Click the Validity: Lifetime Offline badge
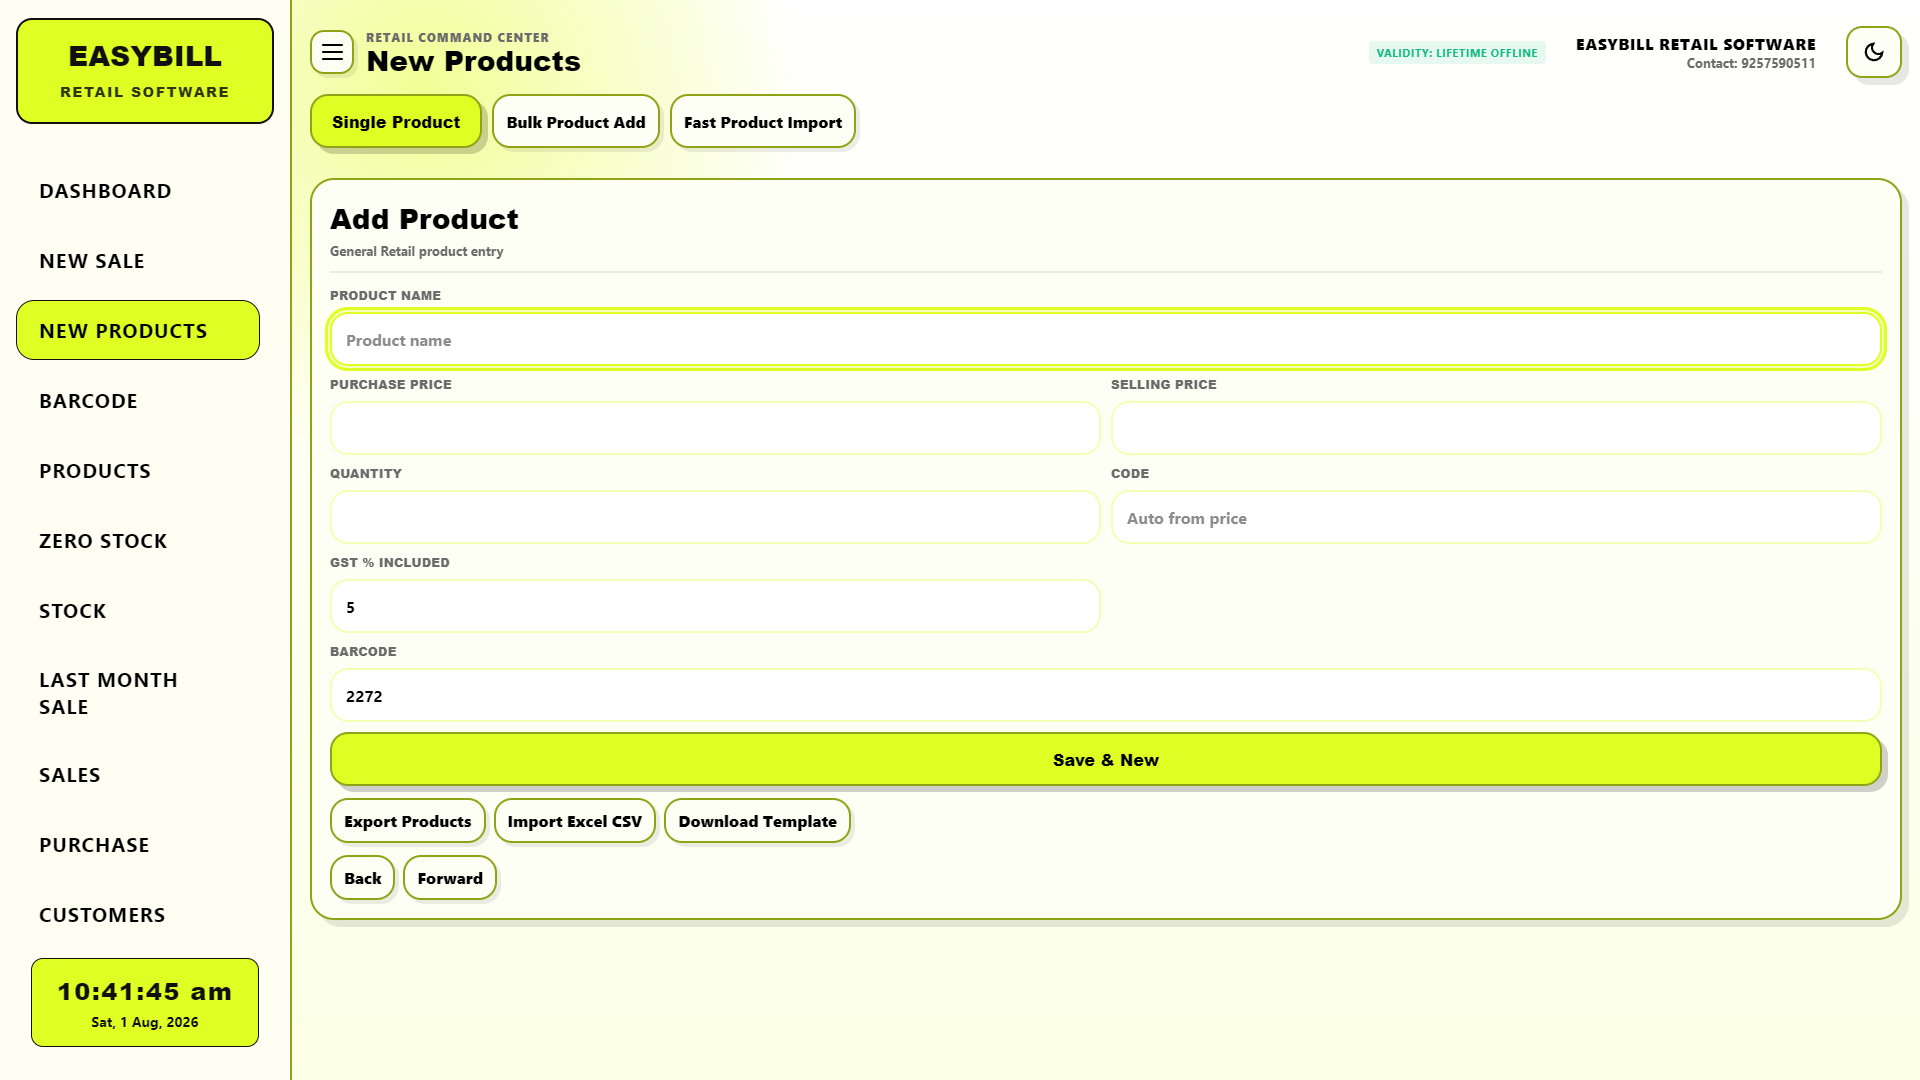 [1457, 53]
